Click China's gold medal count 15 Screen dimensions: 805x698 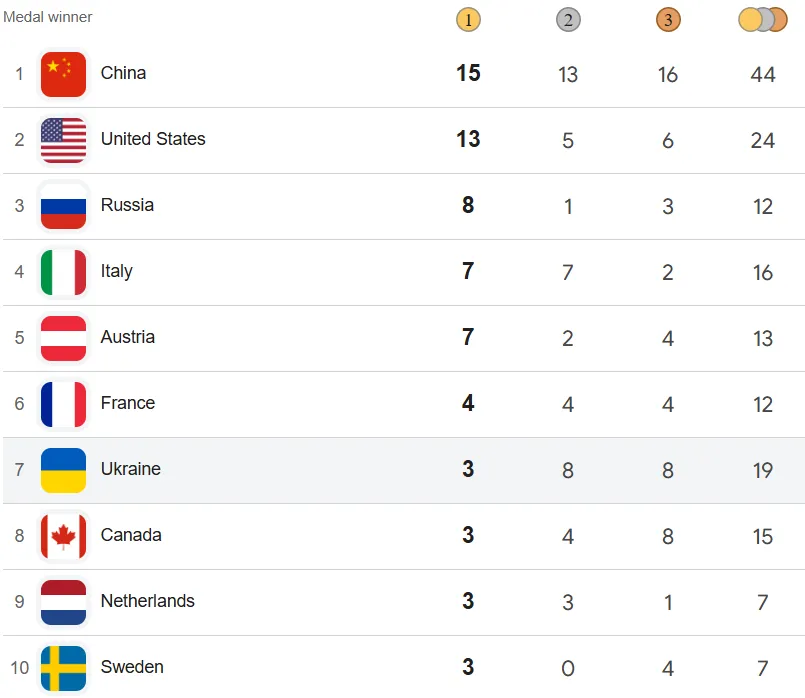point(468,73)
